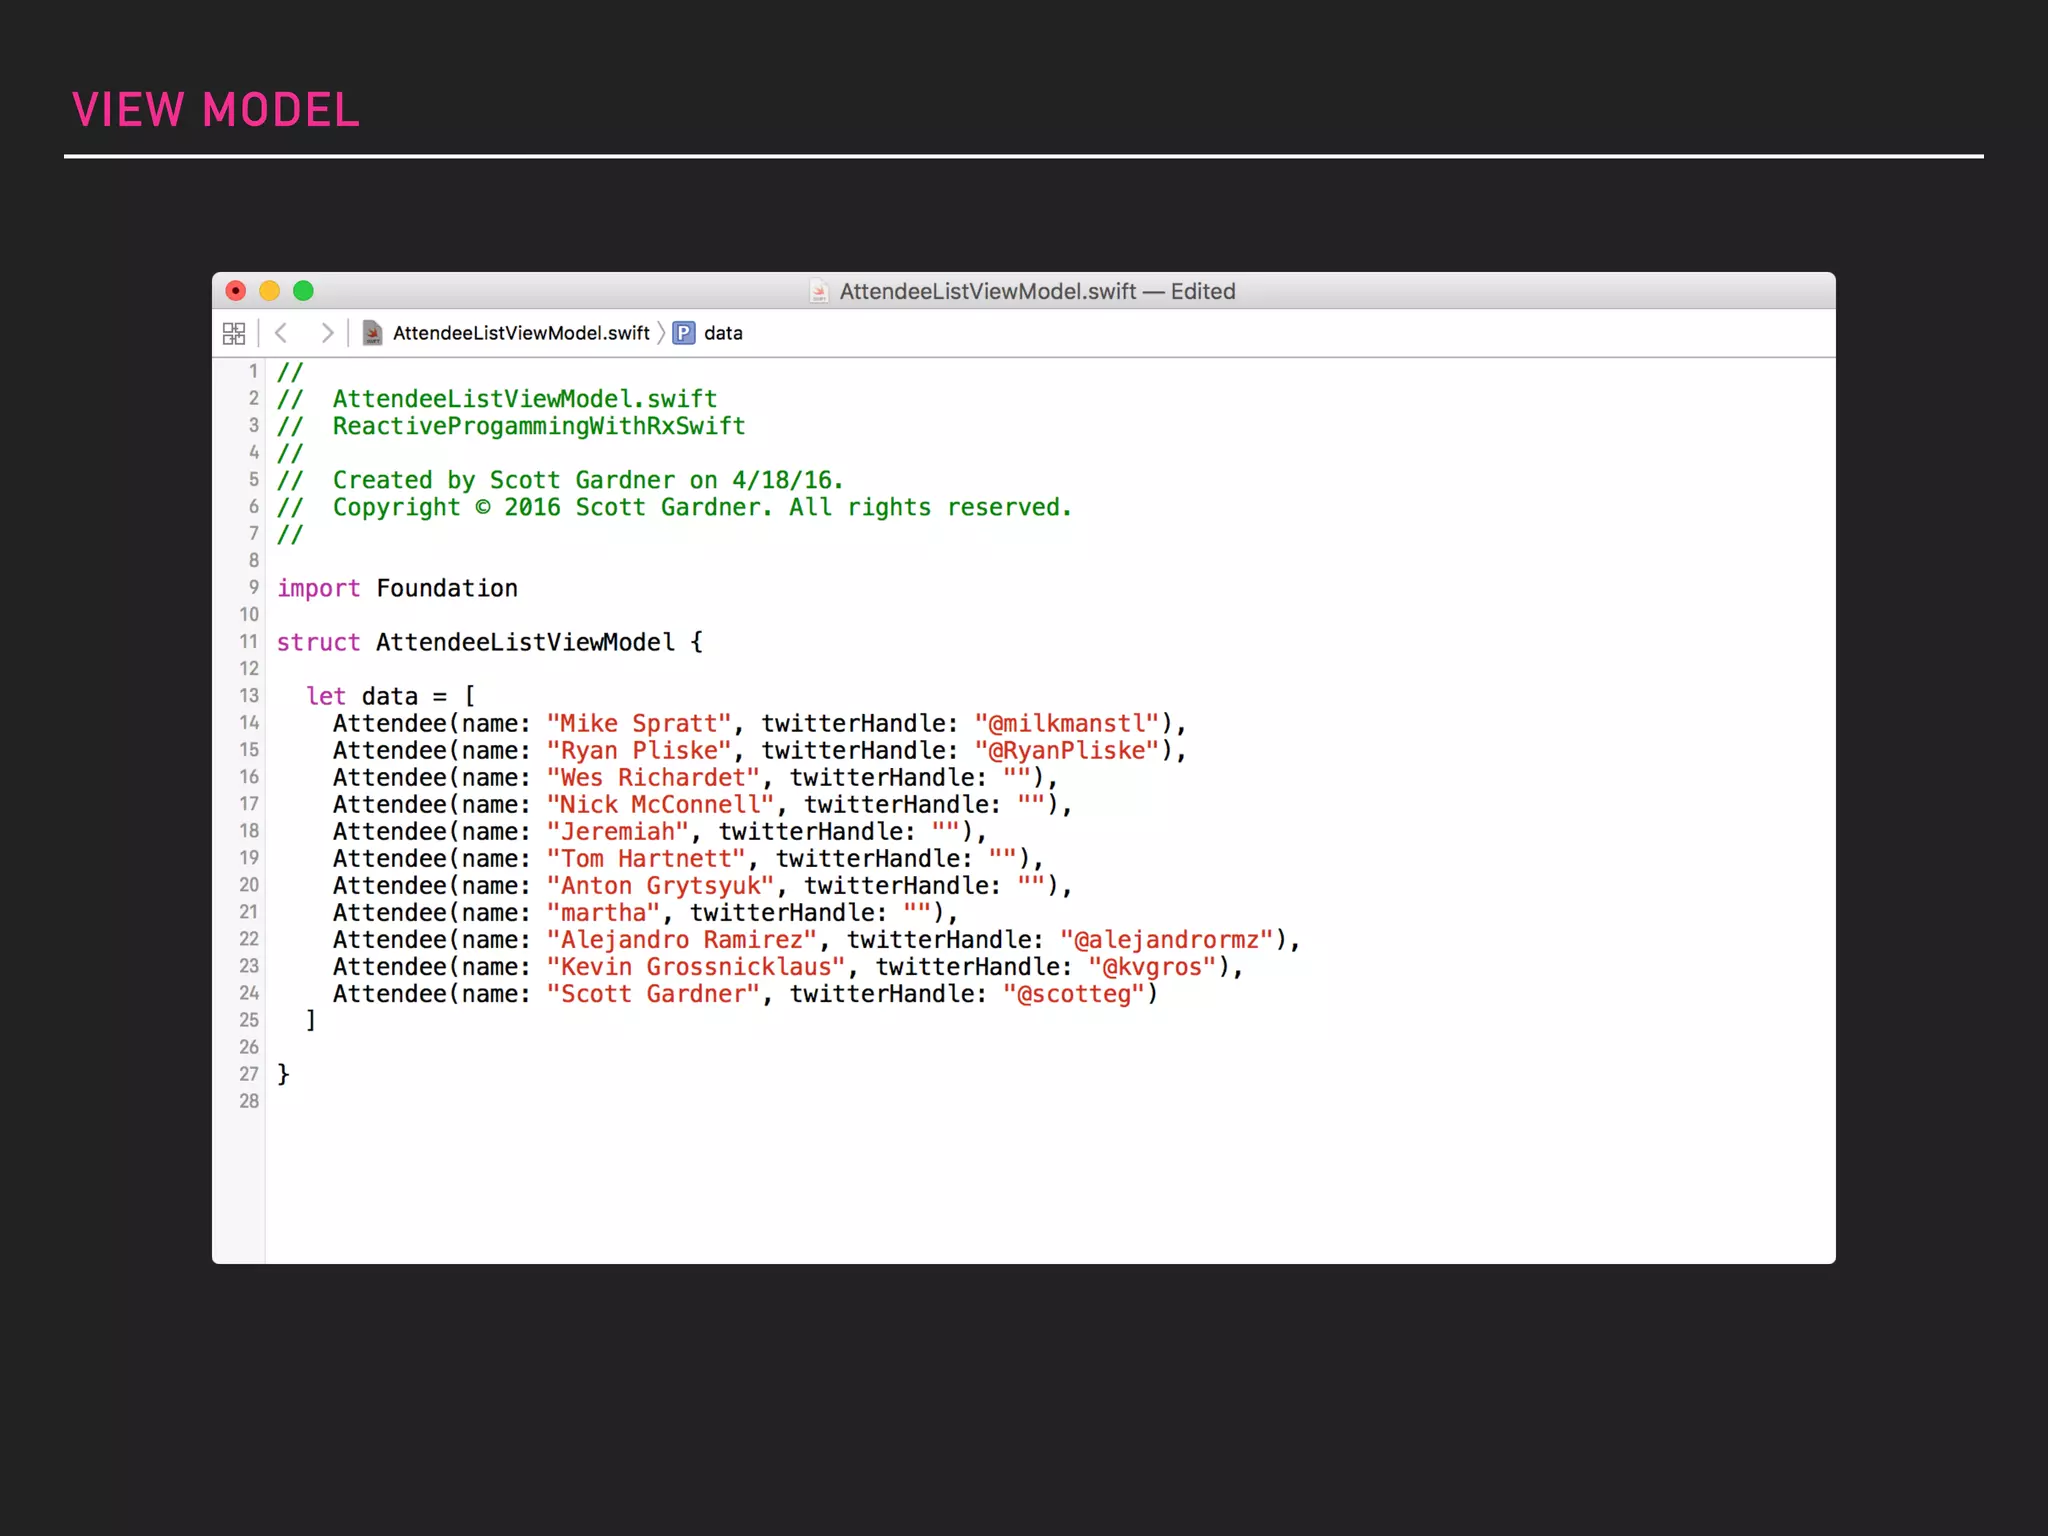2048x1536 pixels.
Task: Go forward with the right chevron
Action: [326, 333]
